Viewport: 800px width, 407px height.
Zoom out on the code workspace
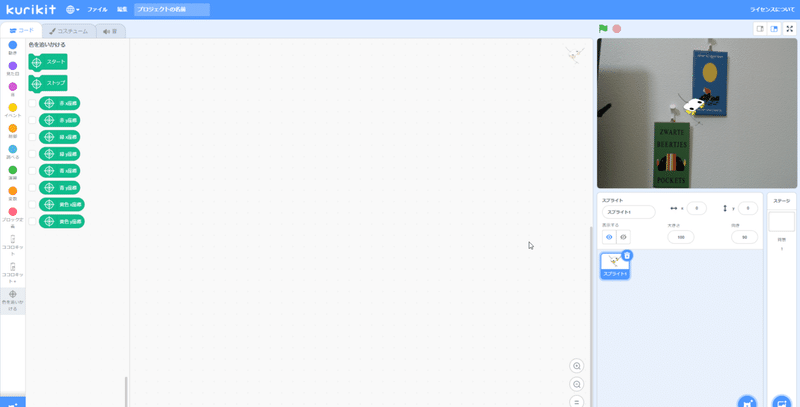pos(577,385)
